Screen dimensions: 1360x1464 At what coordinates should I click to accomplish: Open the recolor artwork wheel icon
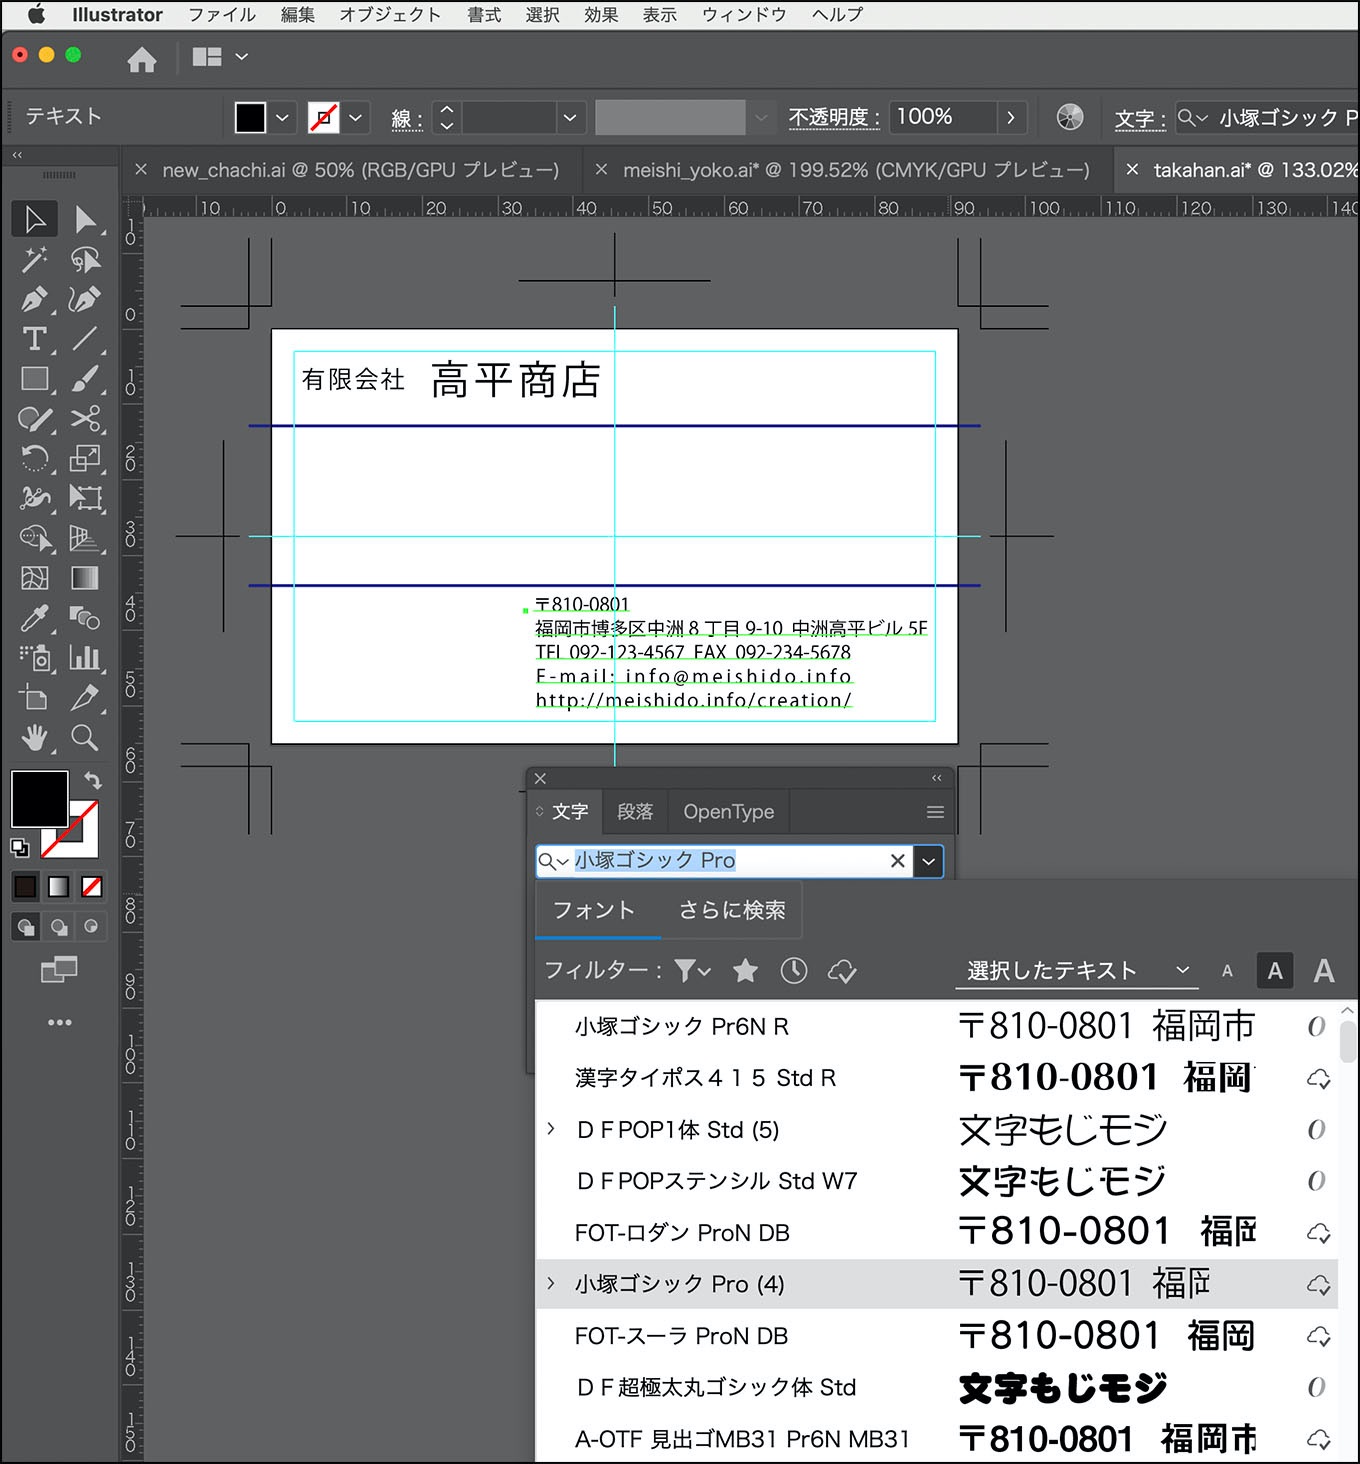[x=1070, y=117]
